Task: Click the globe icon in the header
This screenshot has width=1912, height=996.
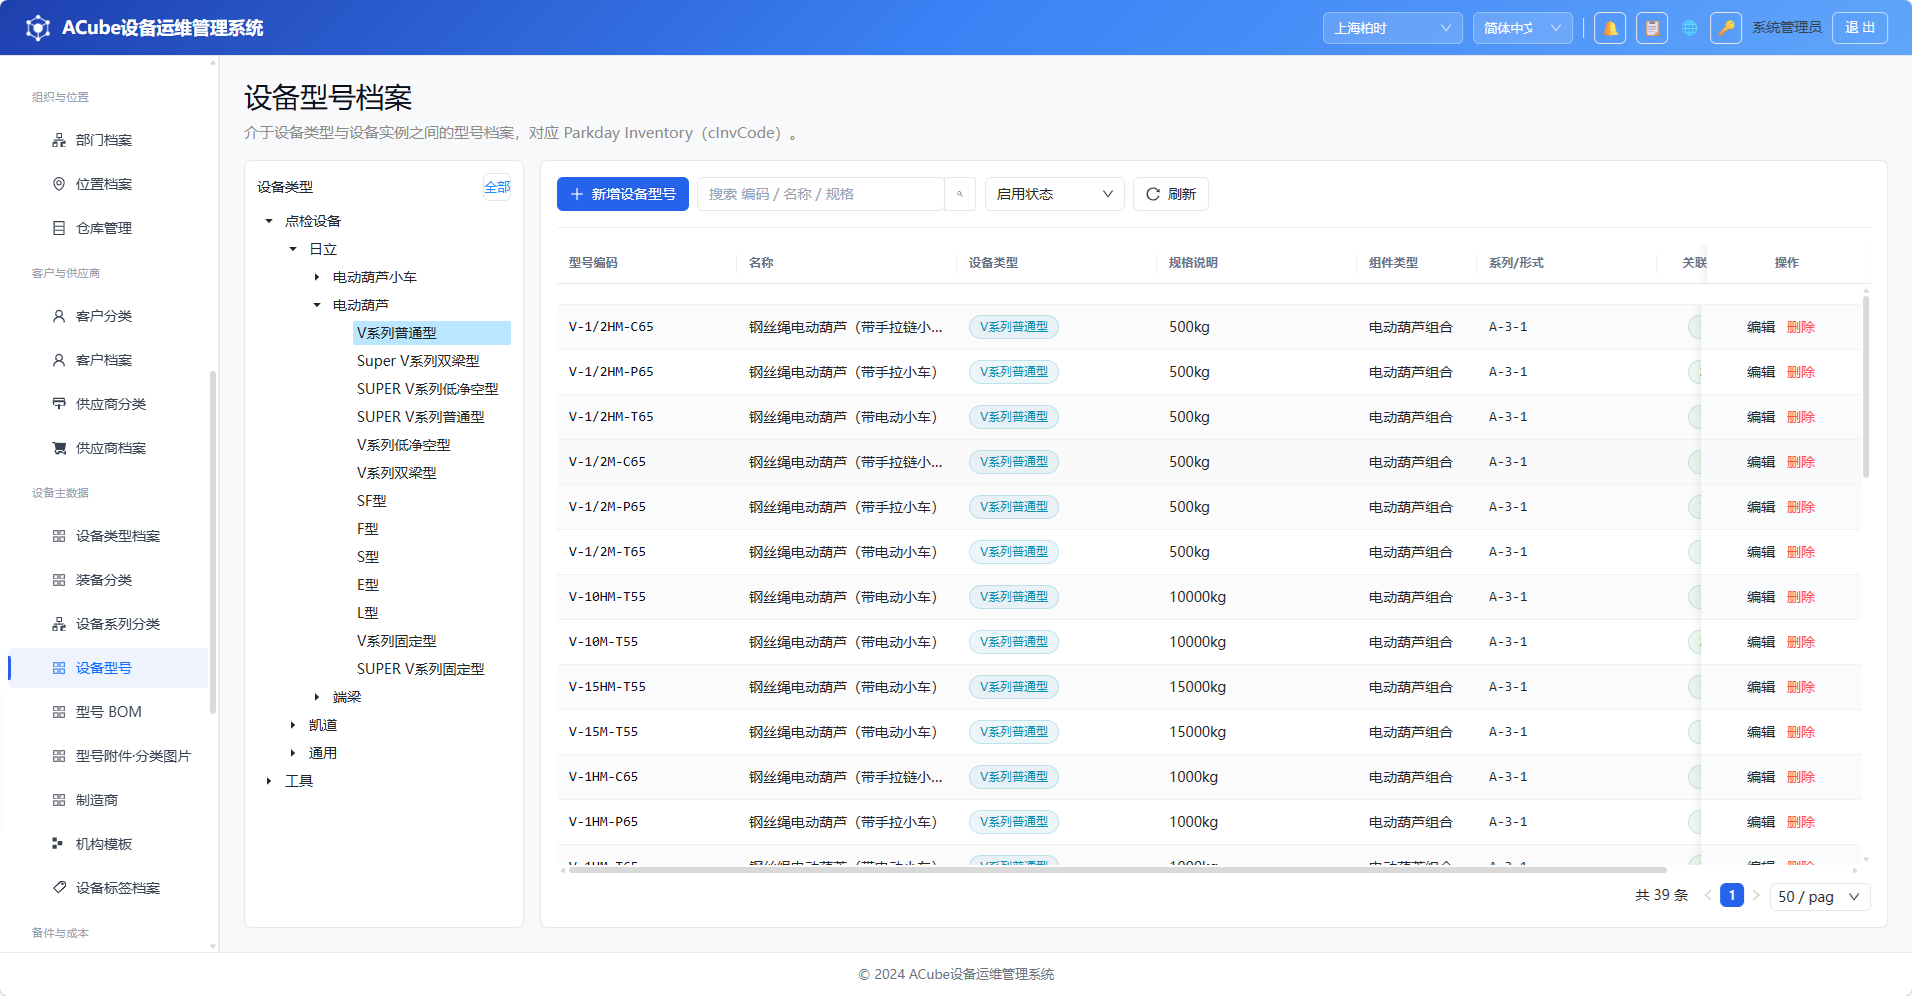Action: [1690, 28]
